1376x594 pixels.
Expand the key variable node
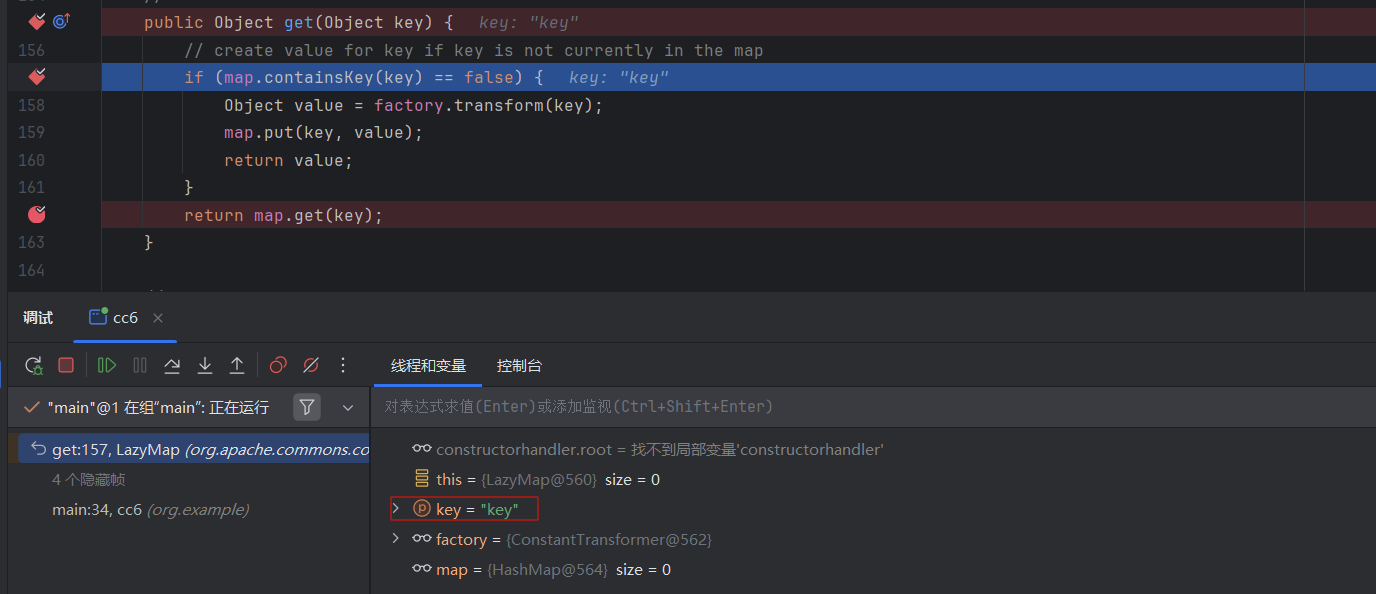coord(396,509)
